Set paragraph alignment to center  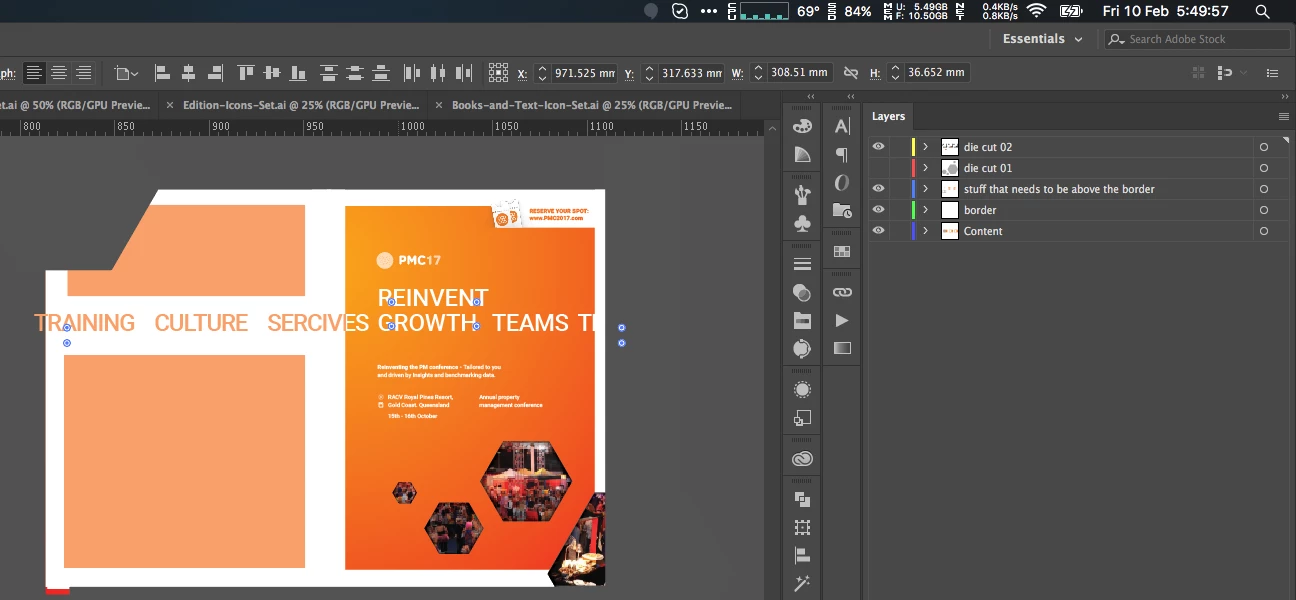(59, 73)
